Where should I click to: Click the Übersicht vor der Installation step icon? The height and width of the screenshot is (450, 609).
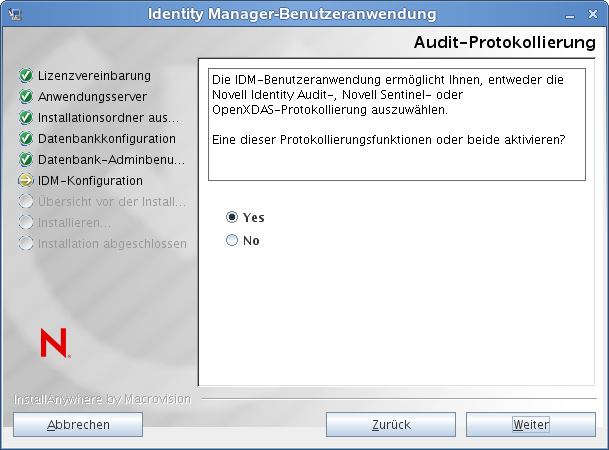pyautogui.click(x=26, y=202)
